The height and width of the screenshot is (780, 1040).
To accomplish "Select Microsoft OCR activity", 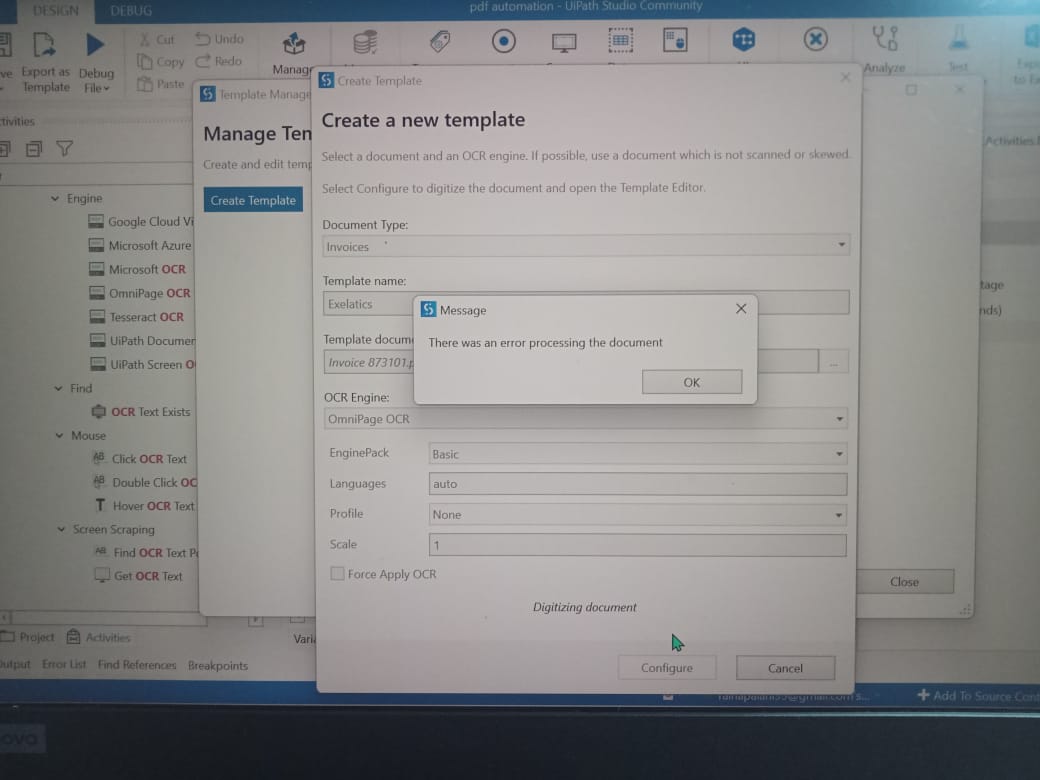I will 138,269.
